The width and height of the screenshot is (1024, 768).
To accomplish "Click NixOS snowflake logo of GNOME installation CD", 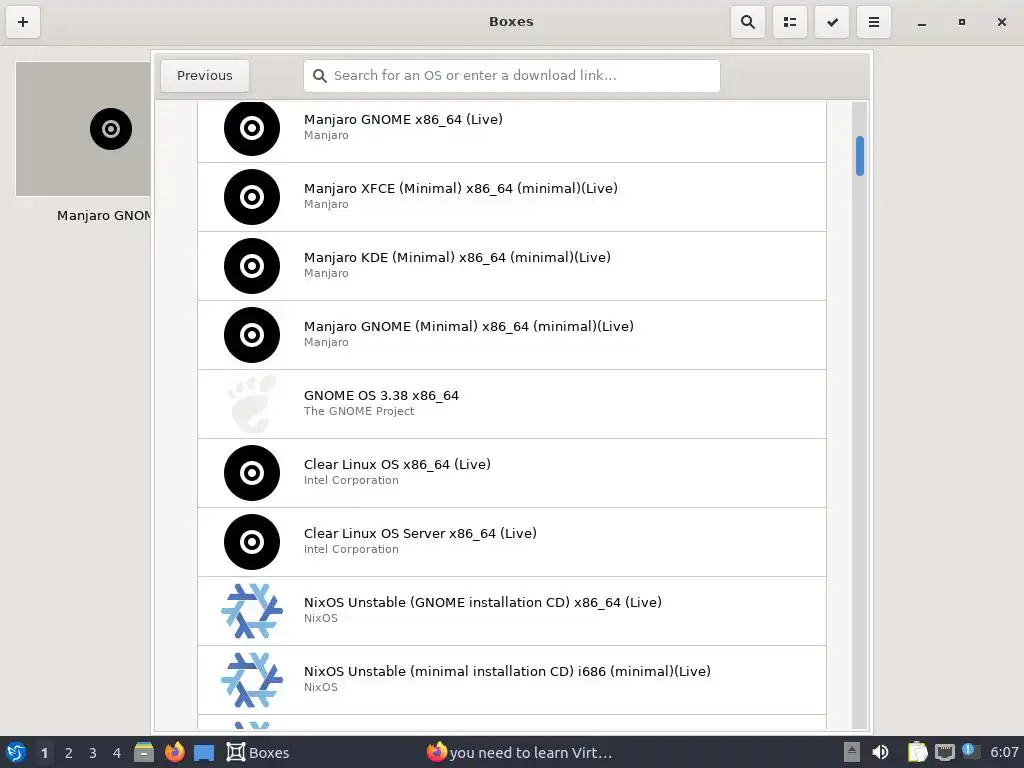I will 252,611.
